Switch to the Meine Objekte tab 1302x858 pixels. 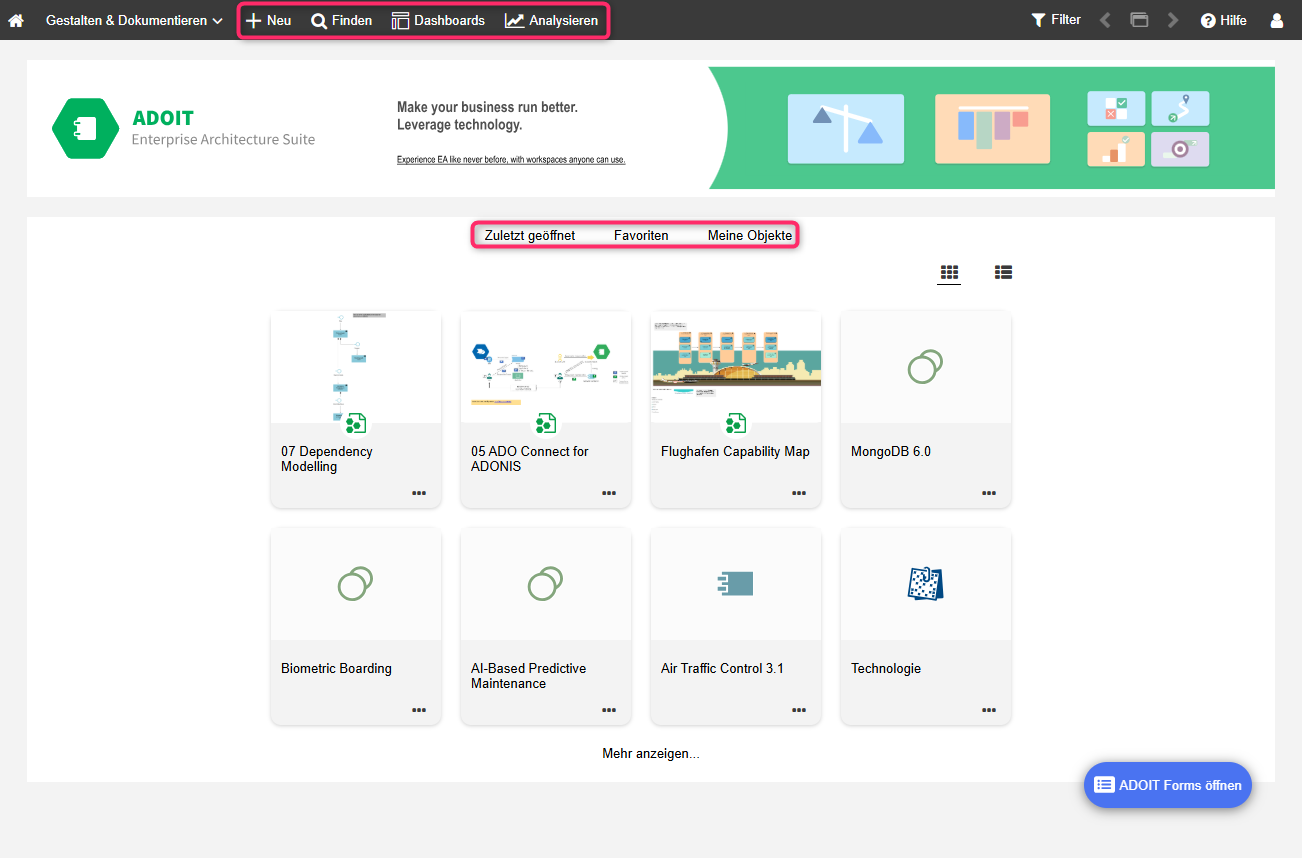click(750, 236)
